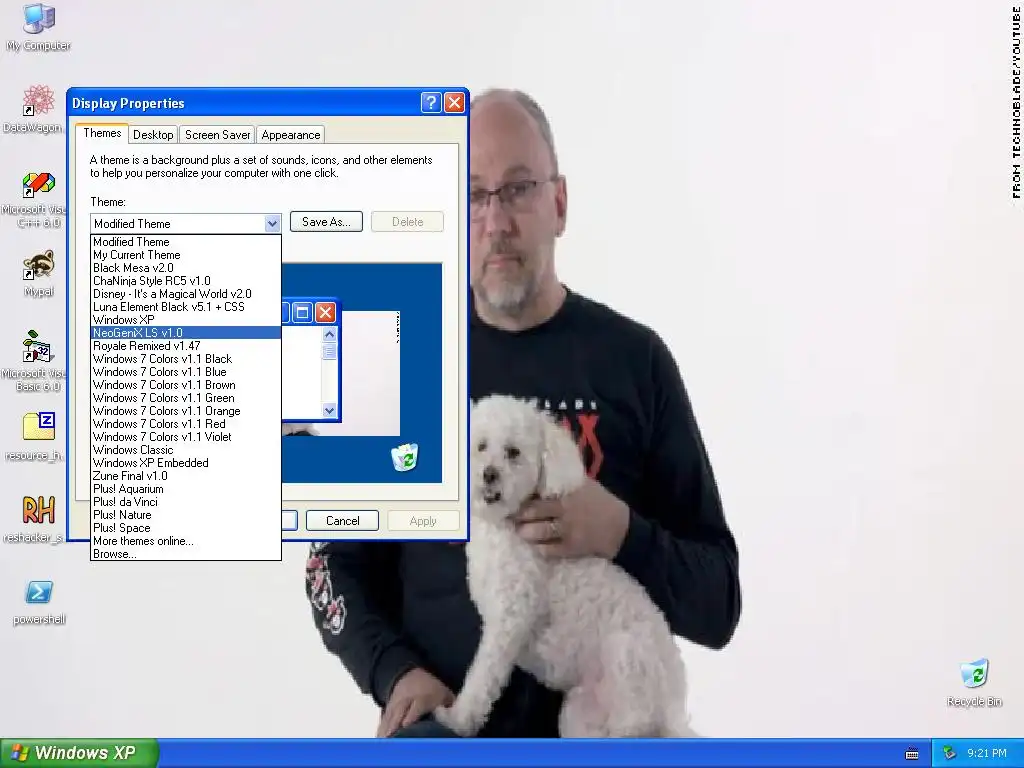Choose Modified Theme from the list

pyautogui.click(x=186, y=242)
